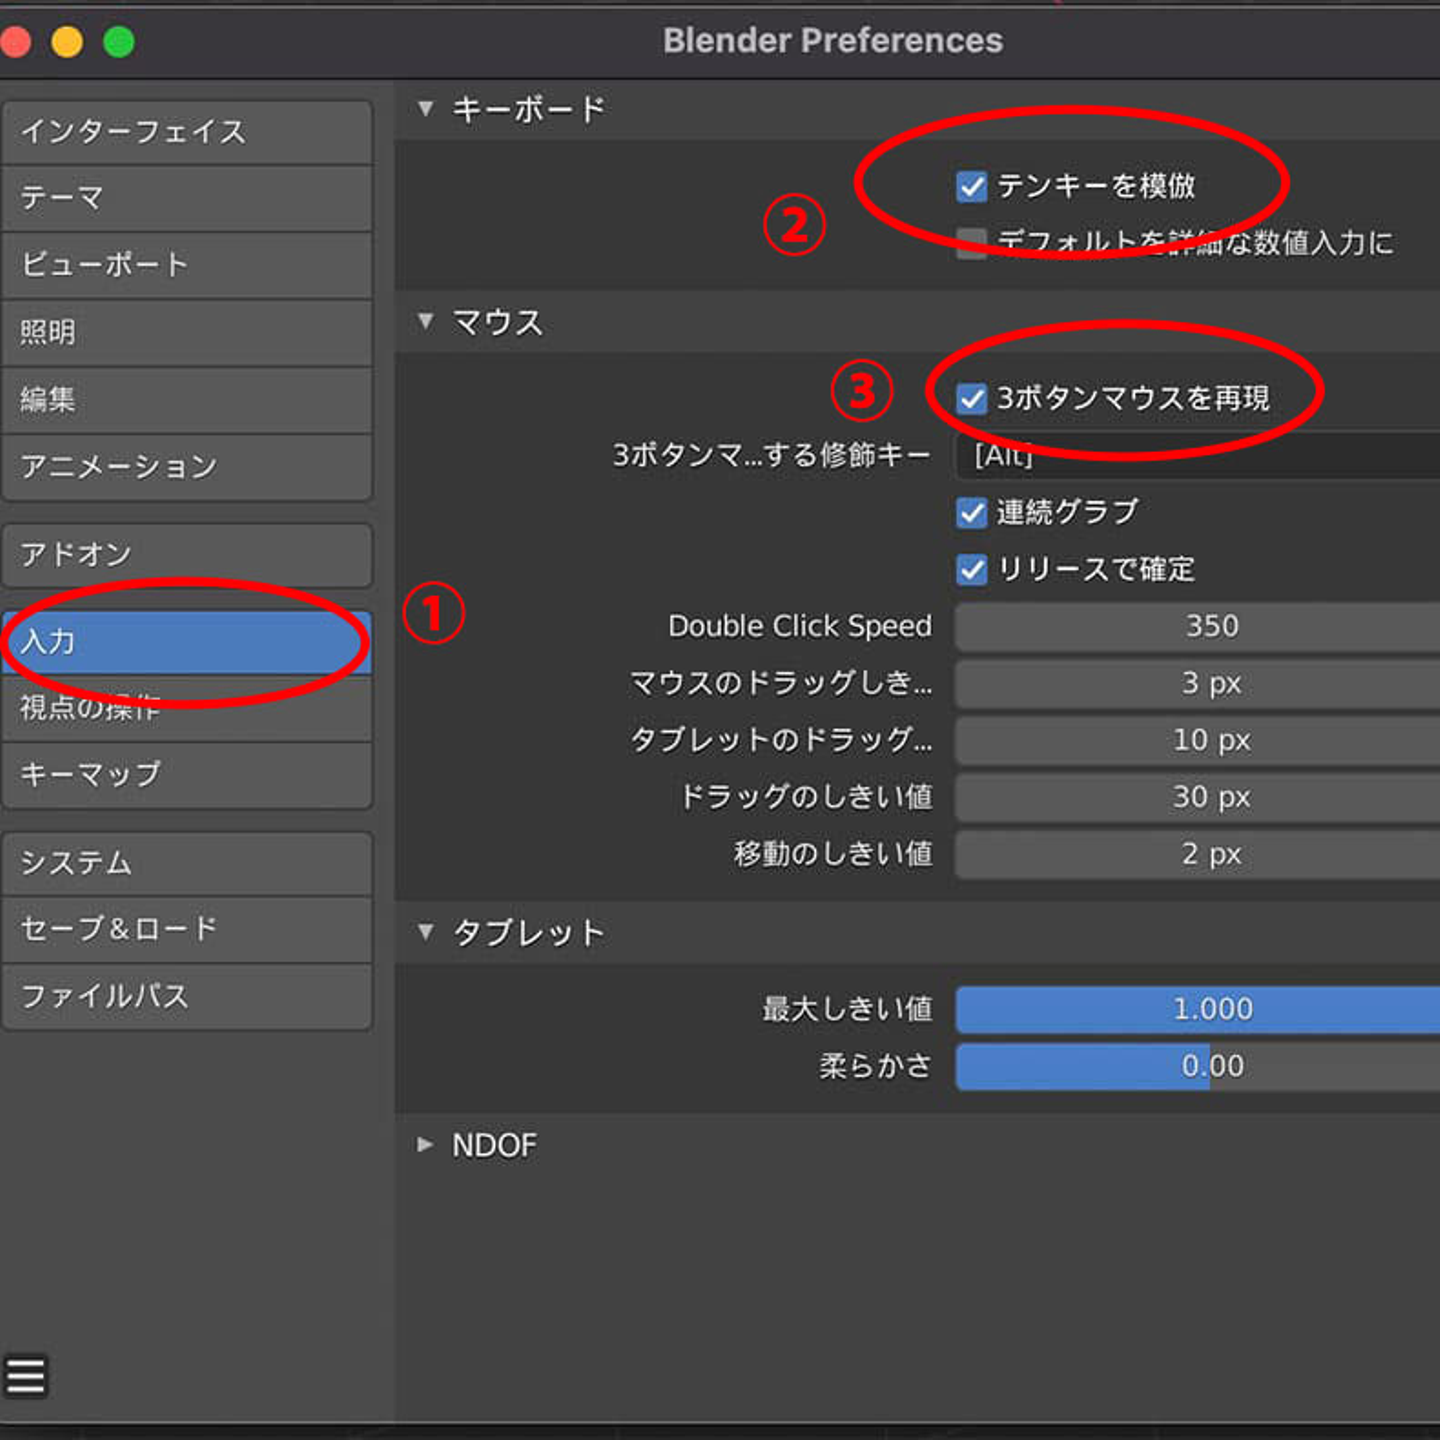1440x1440 pixels.
Task: Click the 3ボタンマ...する修飾キー label
Action: [x=772, y=456]
